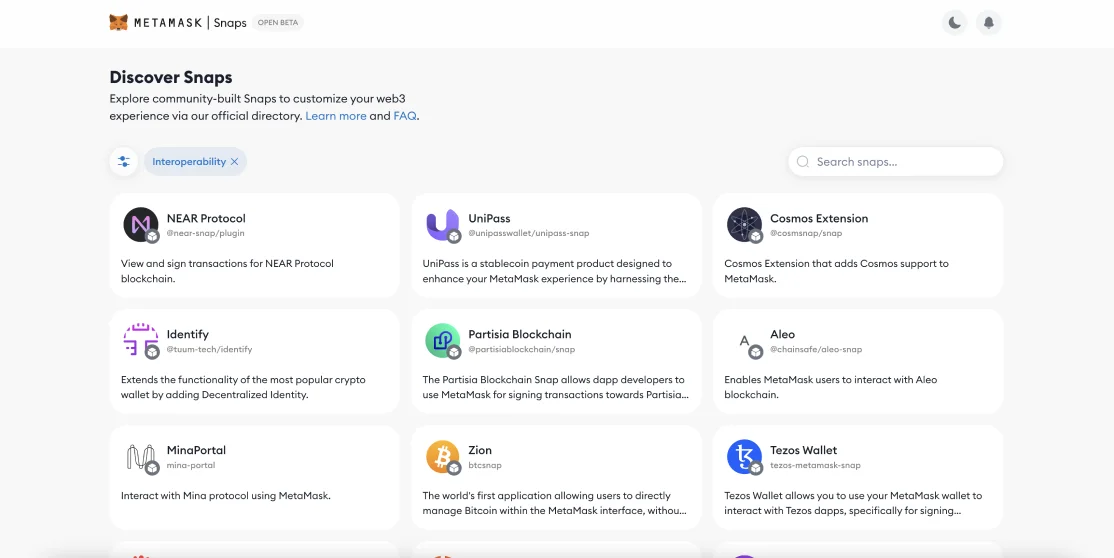The height and width of the screenshot is (558, 1114).
Task: Click the tezos-metamask-snap package name
Action: (x=815, y=466)
